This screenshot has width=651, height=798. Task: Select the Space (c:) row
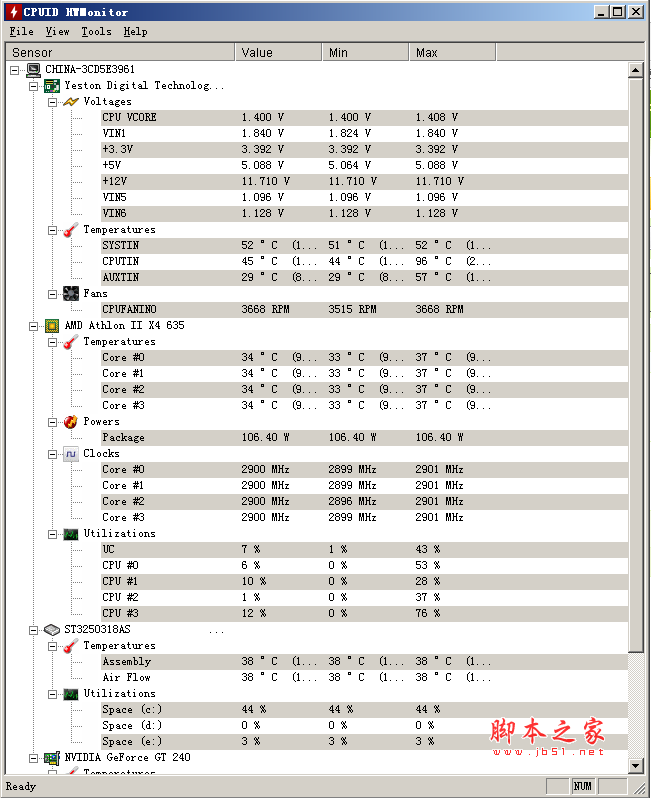tap(364, 709)
